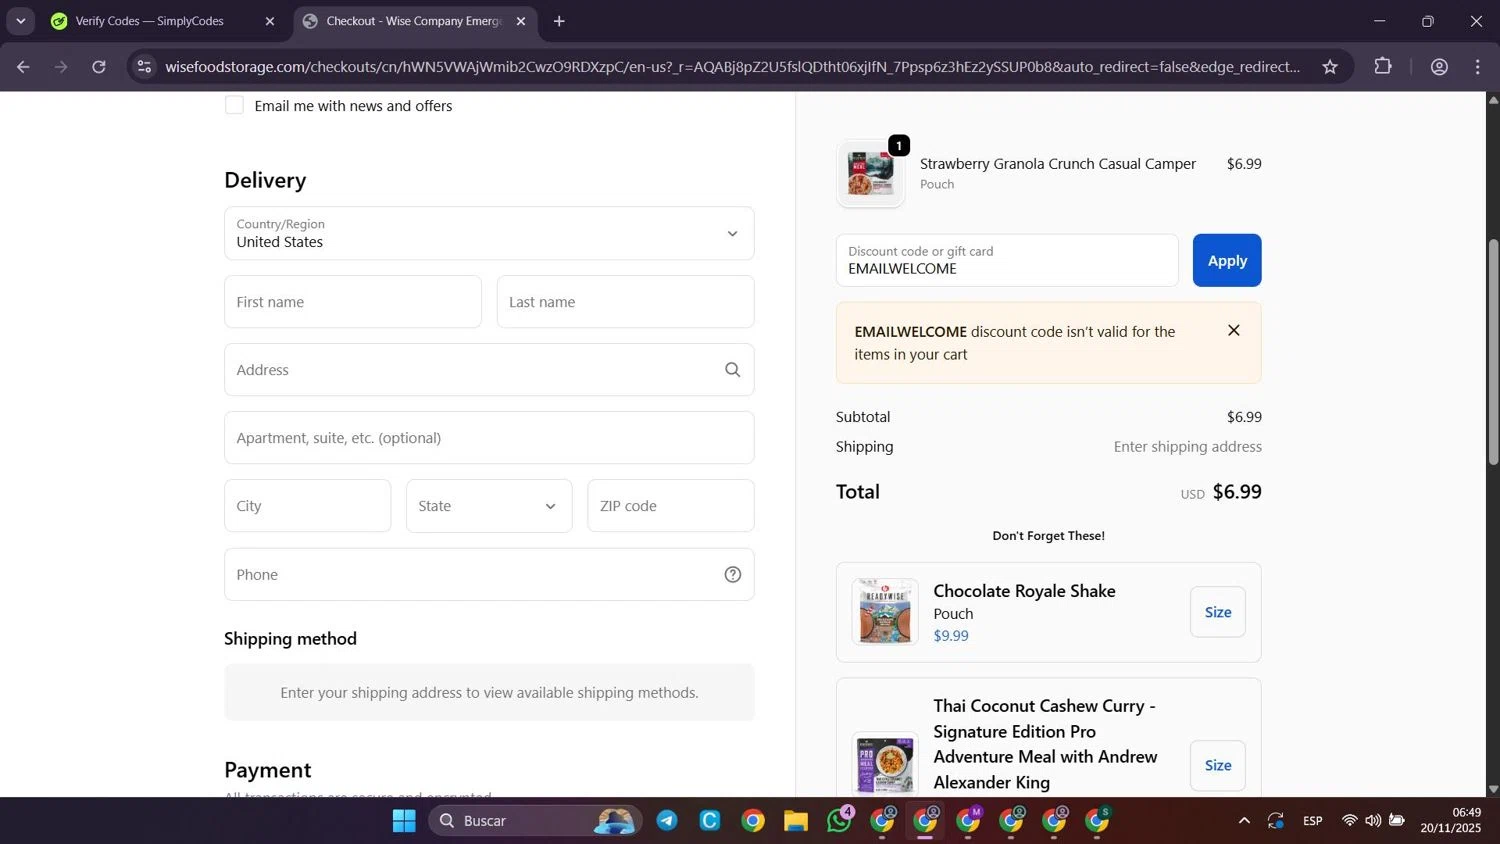Screen dimensions: 1500x844
Task: Click the Strawberry Granola Crunch product thumbnail
Action: 871,174
